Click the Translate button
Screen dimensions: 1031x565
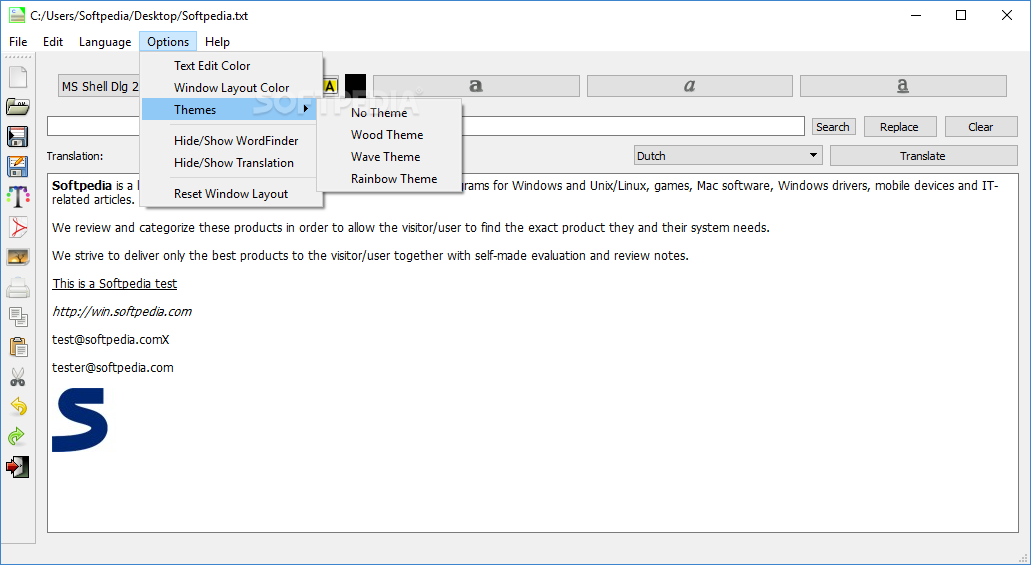pyautogui.click(x=923, y=156)
